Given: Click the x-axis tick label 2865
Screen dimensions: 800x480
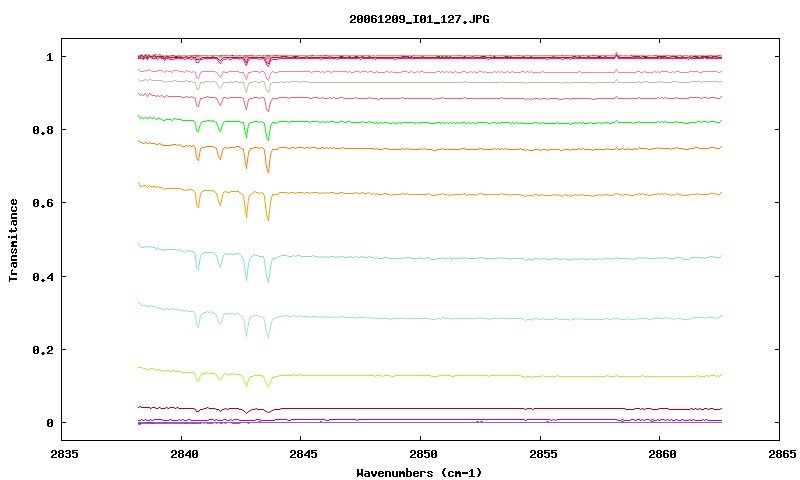Looking at the screenshot, I should click(782, 454).
